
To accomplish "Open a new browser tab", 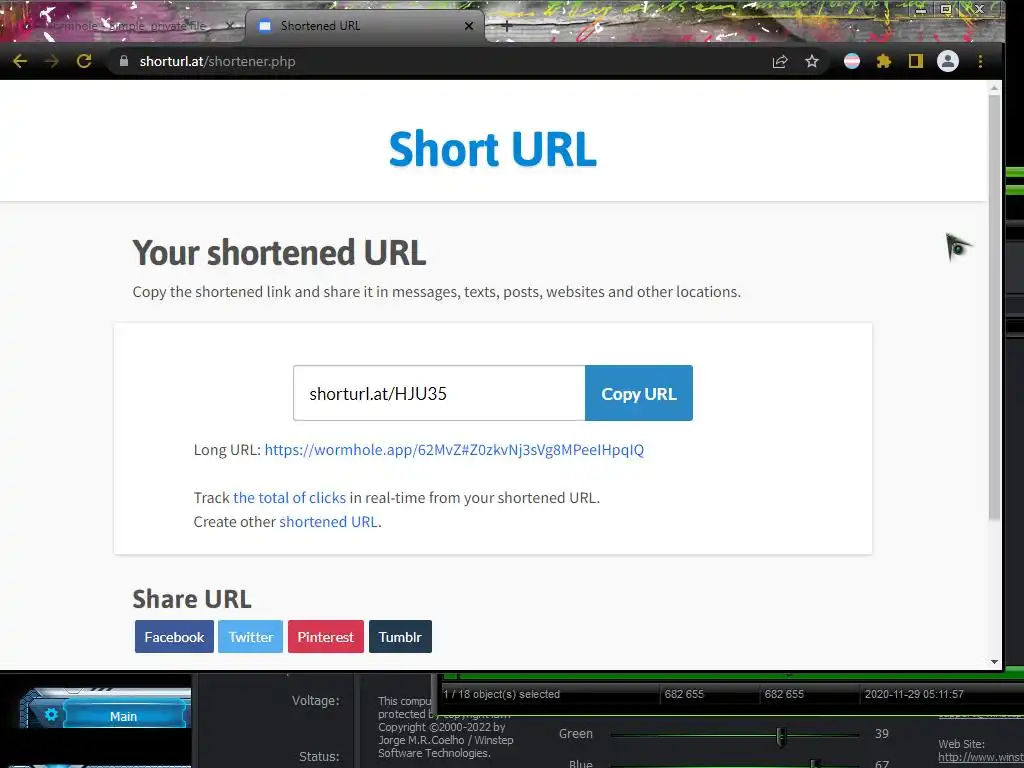I will point(506,26).
